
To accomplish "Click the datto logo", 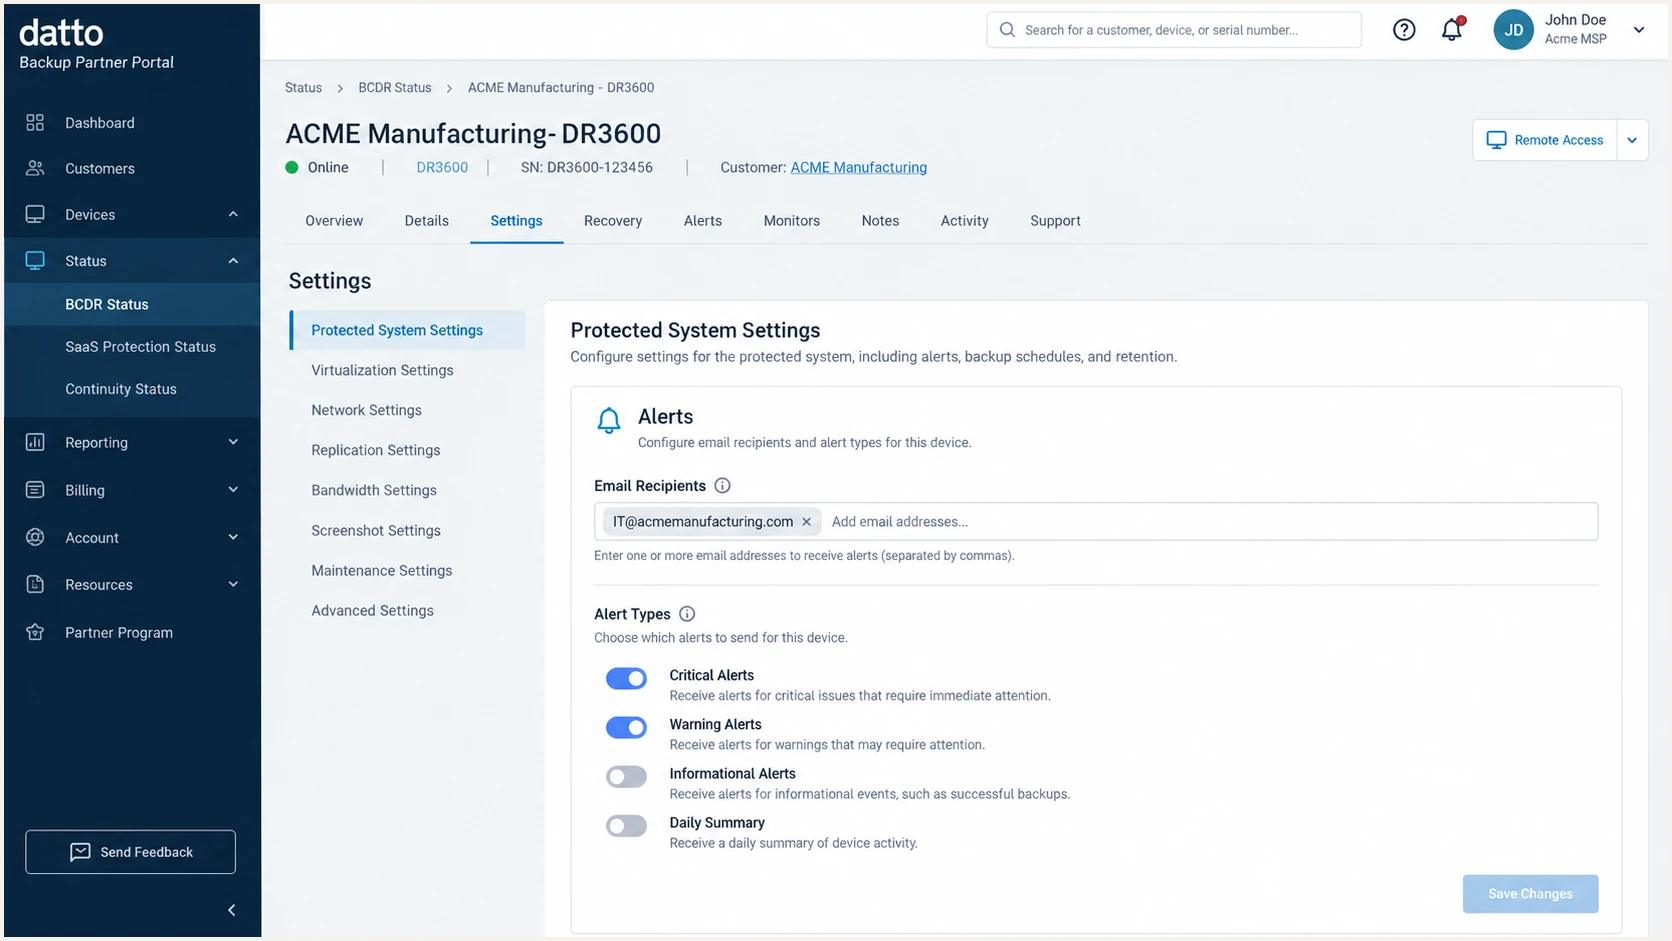I will [x=61, y=33].
